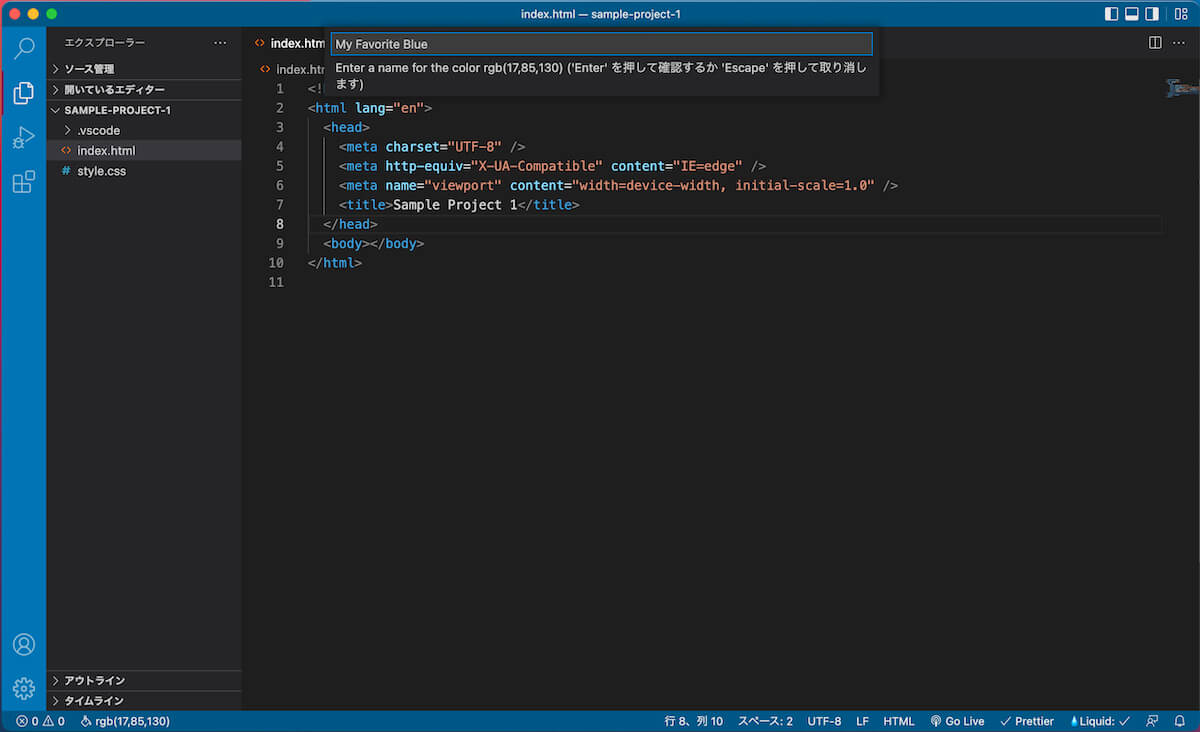This screenshot has height=732, width=1200.
Task: Toggle the Liquid formatter status item
Action: (x=1098, y=720)
